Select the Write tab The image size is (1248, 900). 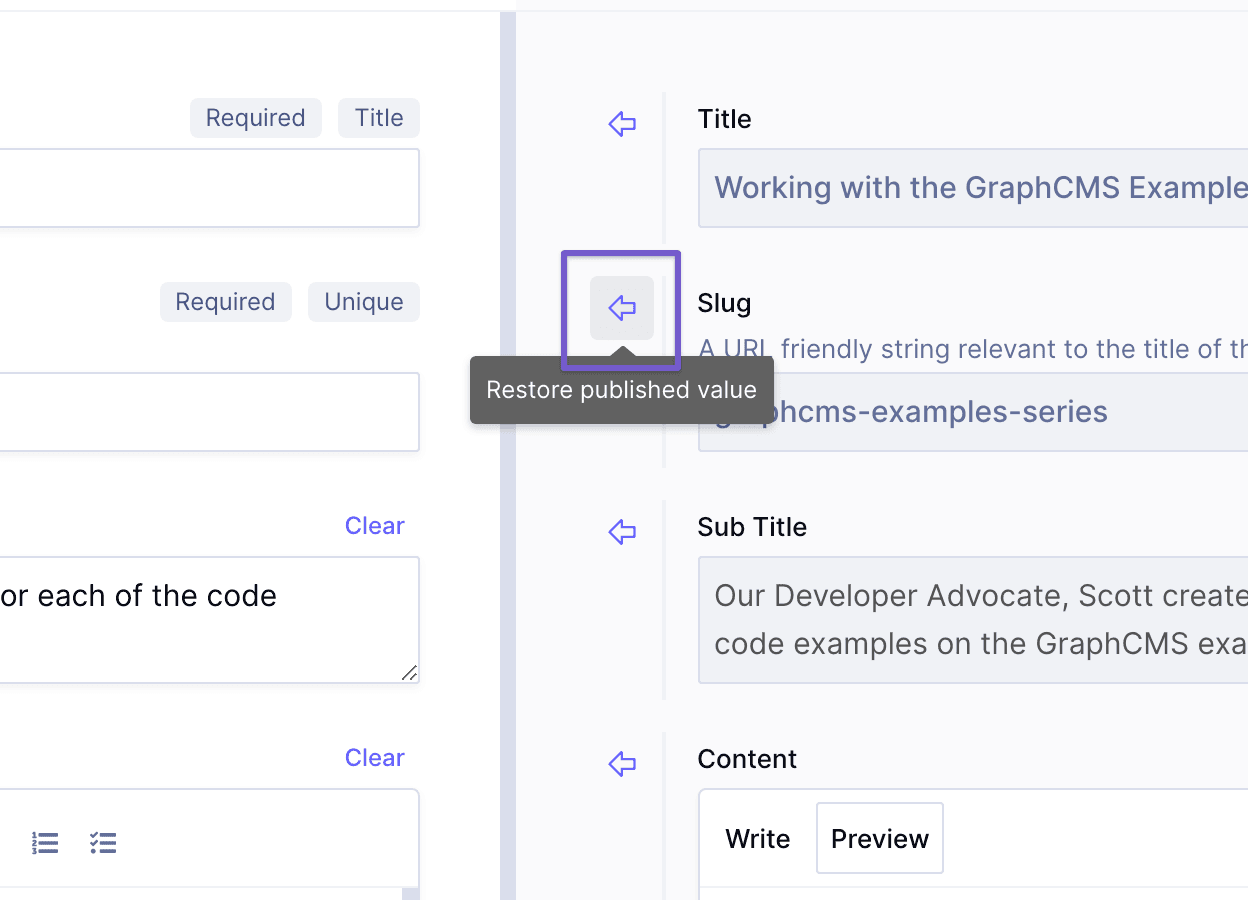[757, 838]
